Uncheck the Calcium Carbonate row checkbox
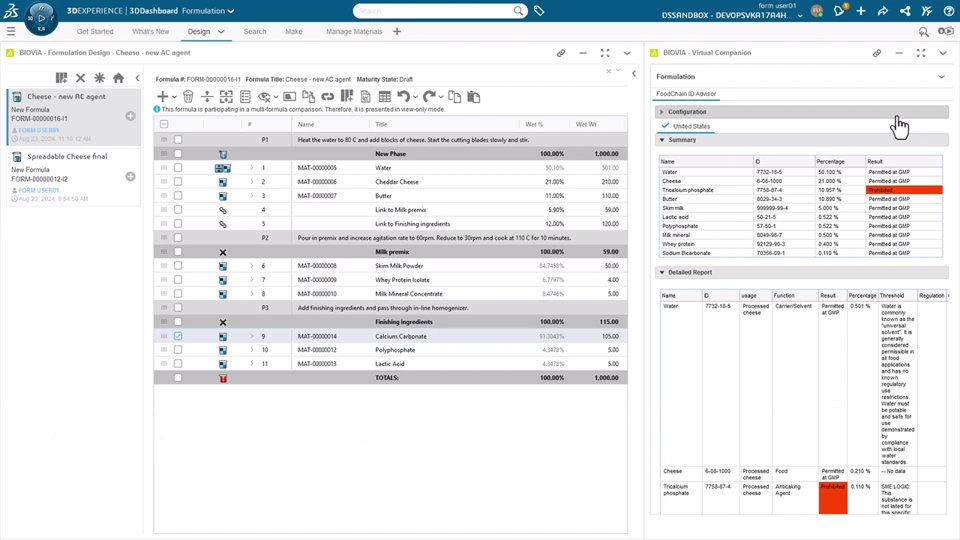 178,336
